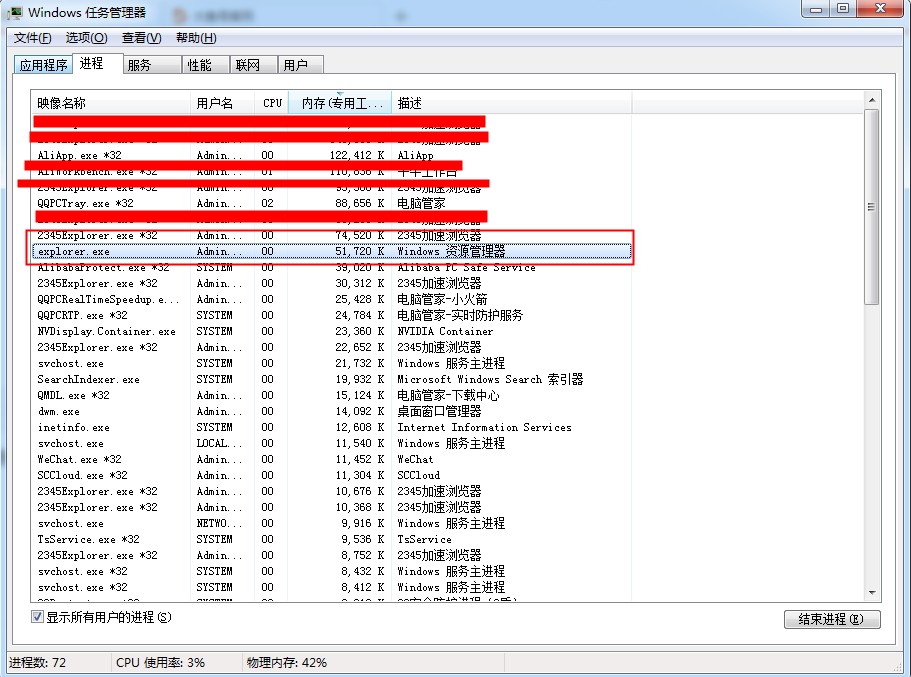Select the explorer.exe process row
The image size is (911, 677).
(331, 252)
